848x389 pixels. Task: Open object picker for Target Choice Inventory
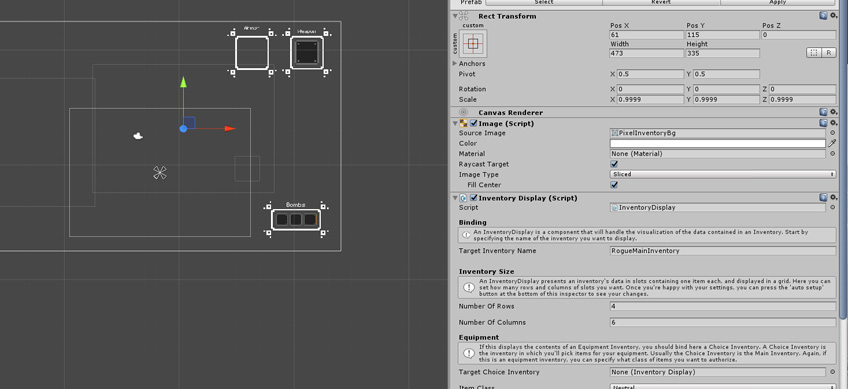pos(832,372)
